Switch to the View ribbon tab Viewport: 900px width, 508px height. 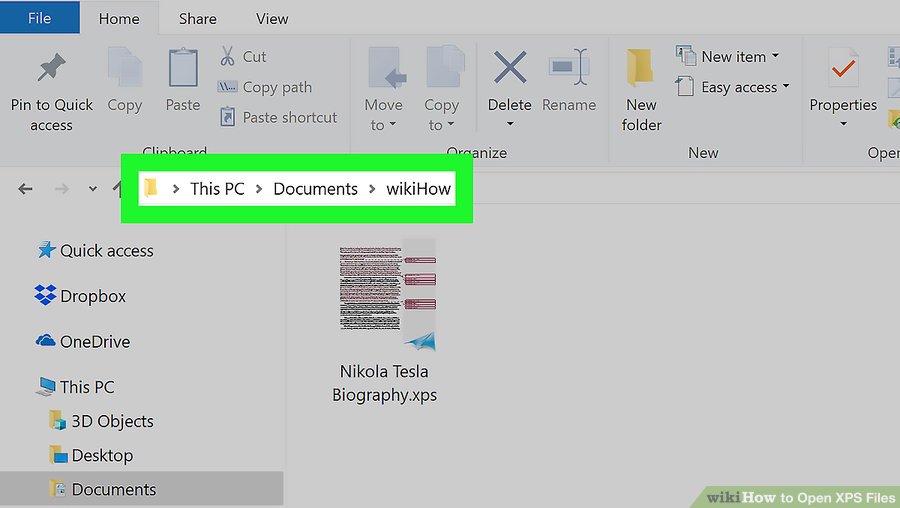(272, 18)
